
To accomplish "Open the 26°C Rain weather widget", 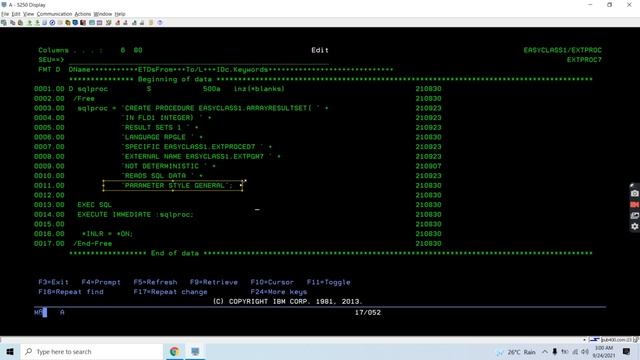I will tap(516, 352).
